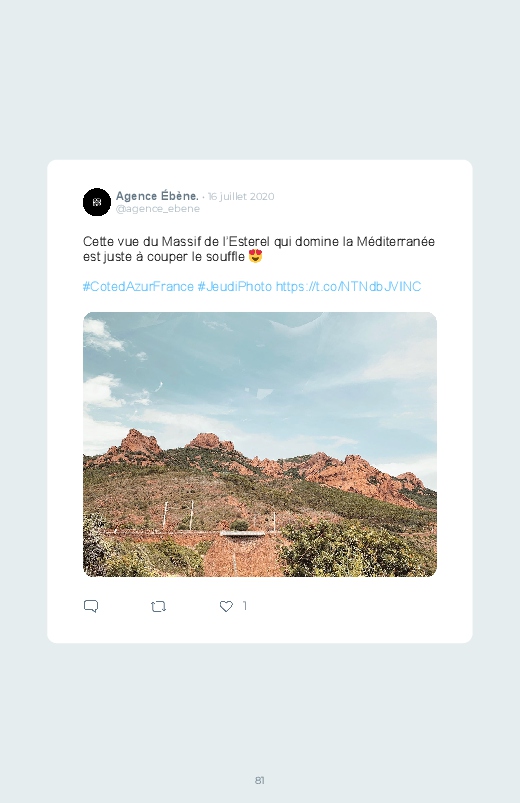Click the Agence Ébène account name
This screenshot has height=803, width=520.
pos(157,196)
